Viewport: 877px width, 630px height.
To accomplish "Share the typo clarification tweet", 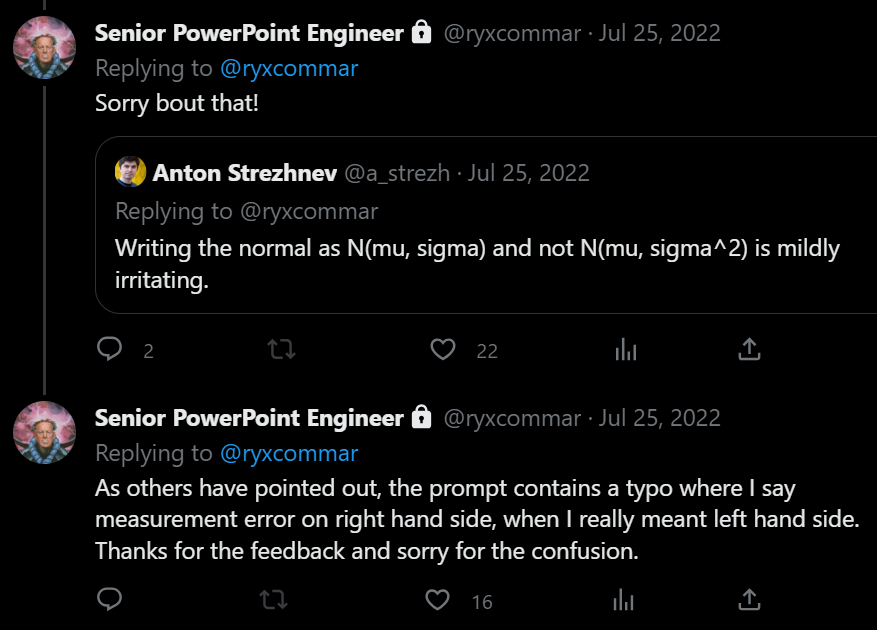I will pos(749,600).
